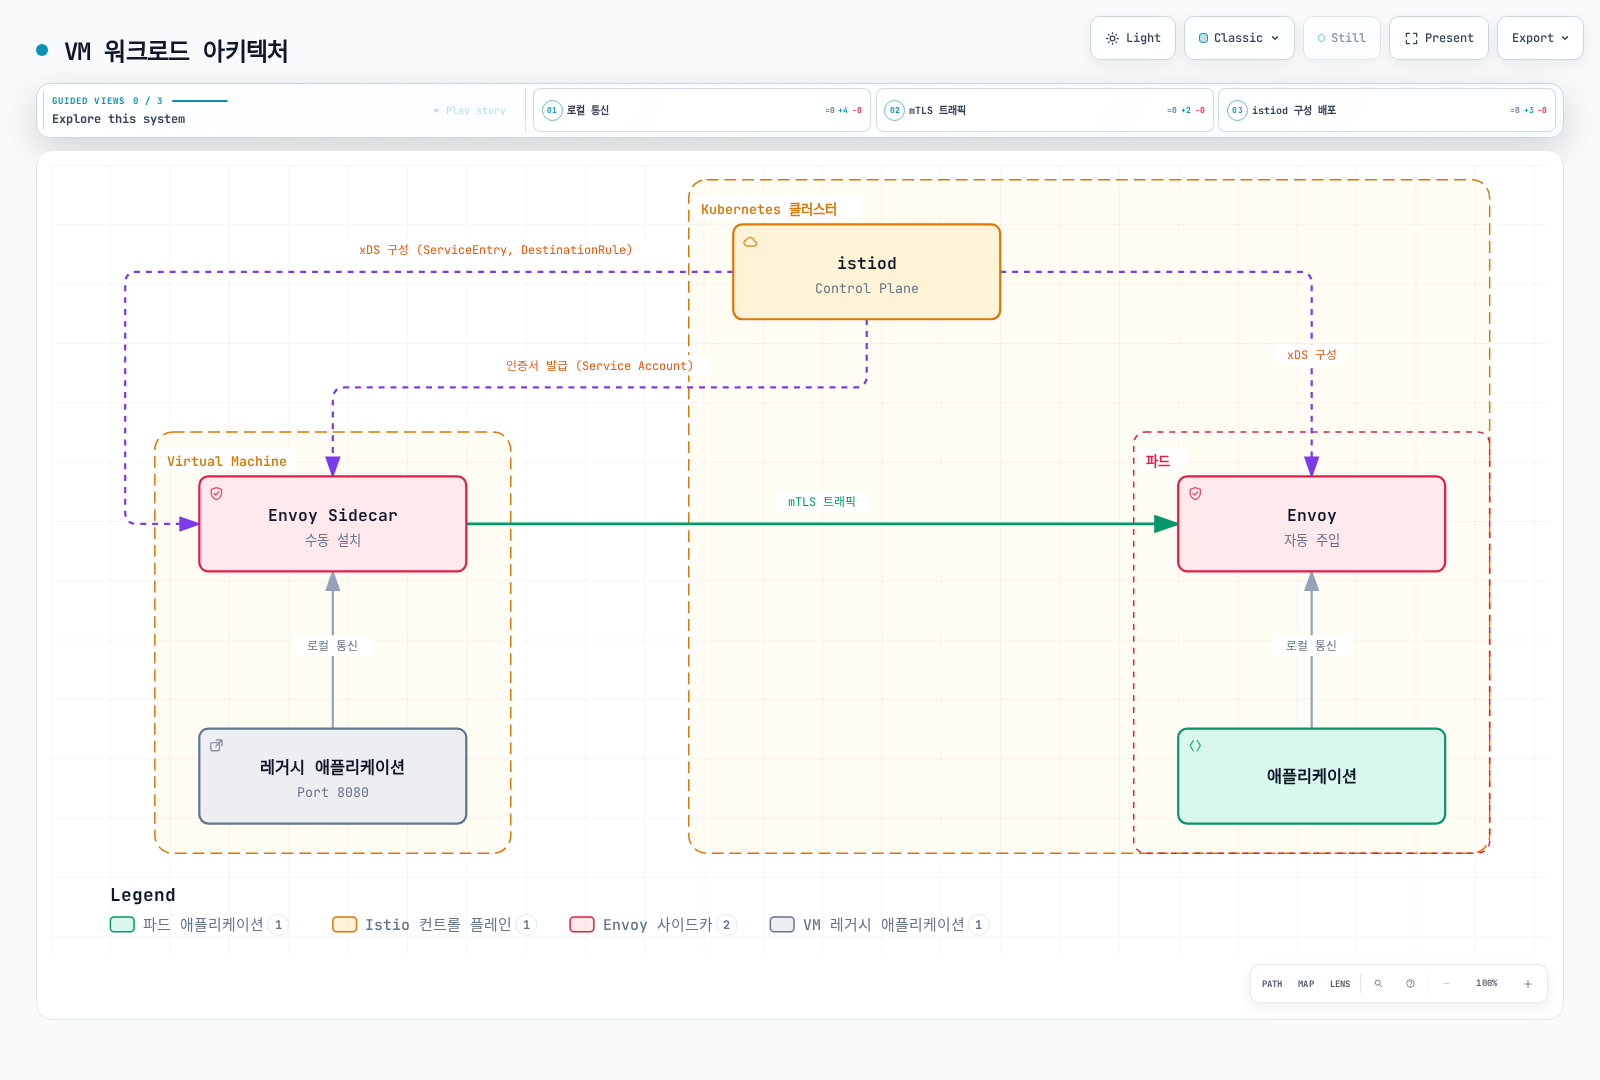This screenshot has width=1600, height=1080.
Task: Select guided view 01 로컬 통신
Action: click(702, 110)
